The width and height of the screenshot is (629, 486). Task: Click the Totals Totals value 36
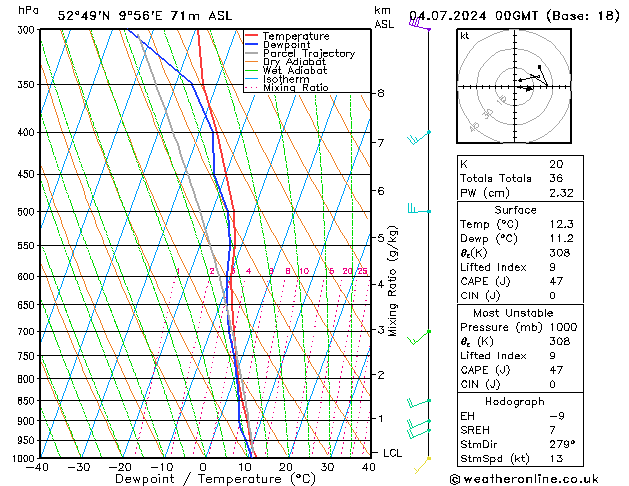(x=556, y=178)
